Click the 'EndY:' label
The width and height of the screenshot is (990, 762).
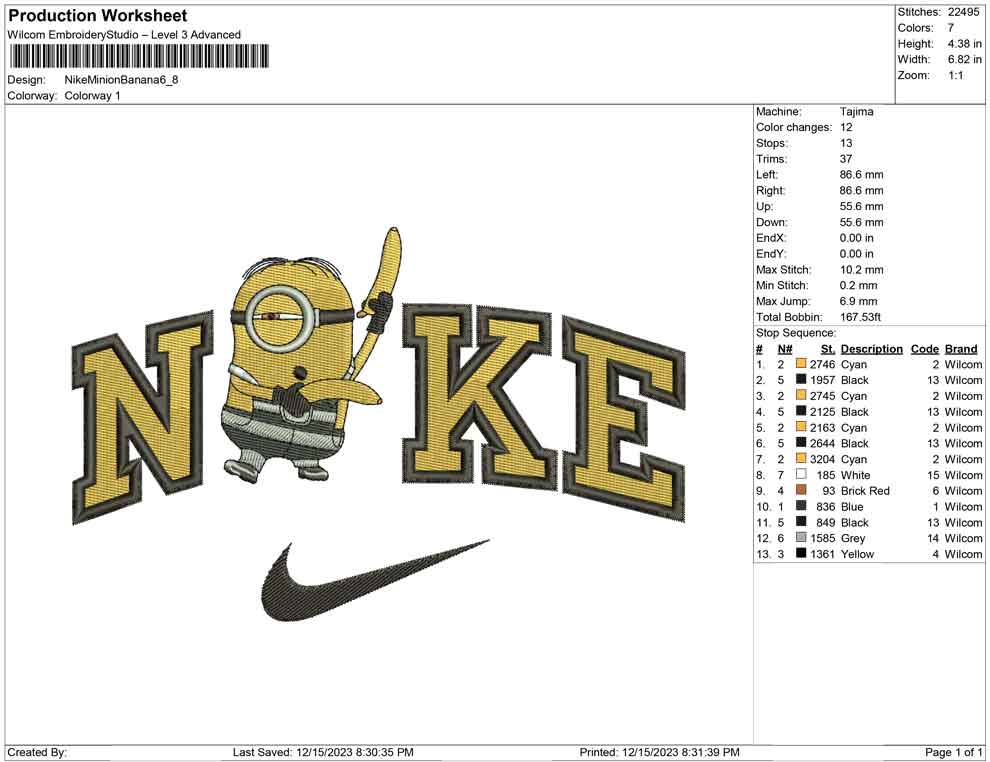(771, 254)
